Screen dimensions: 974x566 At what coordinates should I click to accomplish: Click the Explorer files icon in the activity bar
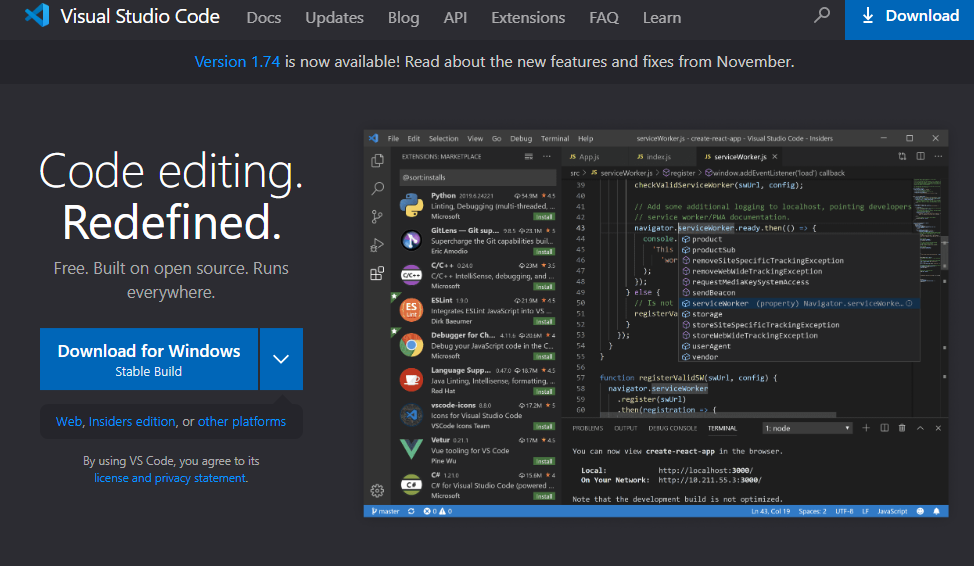pos(377,160)
